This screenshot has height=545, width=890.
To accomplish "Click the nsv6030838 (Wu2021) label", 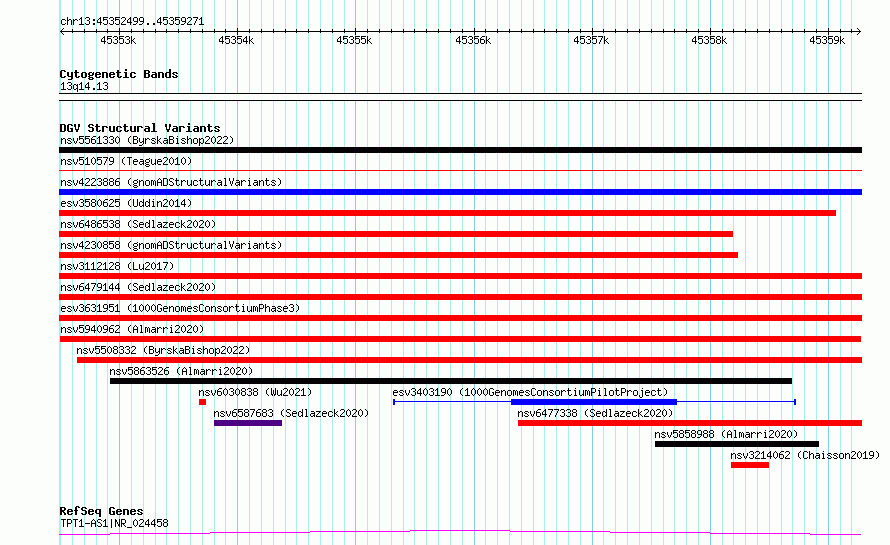I will (255, 392).
